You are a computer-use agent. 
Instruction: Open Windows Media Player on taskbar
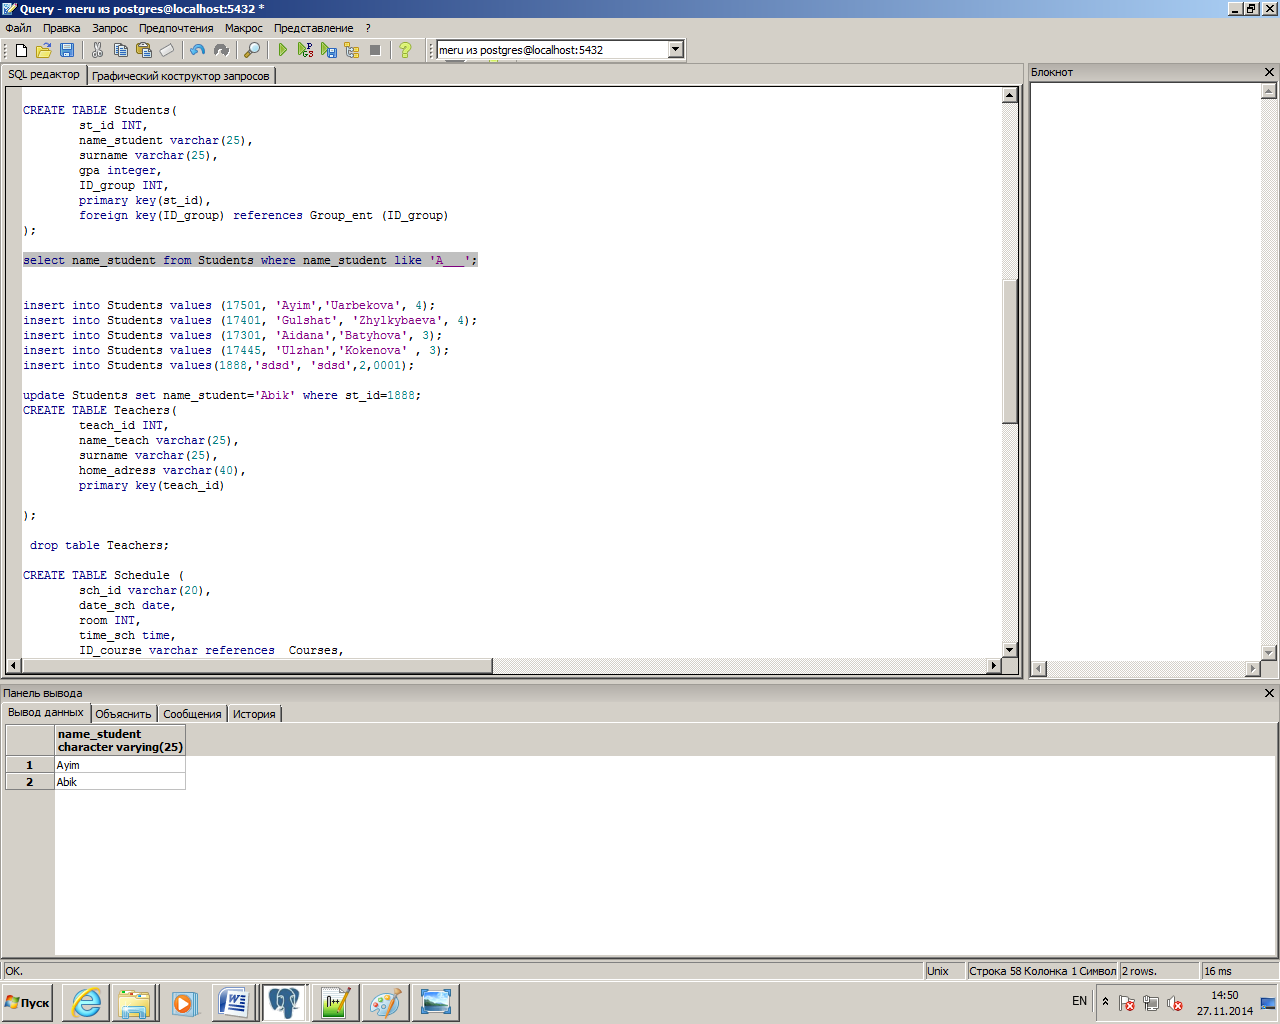coord(184,1002)
